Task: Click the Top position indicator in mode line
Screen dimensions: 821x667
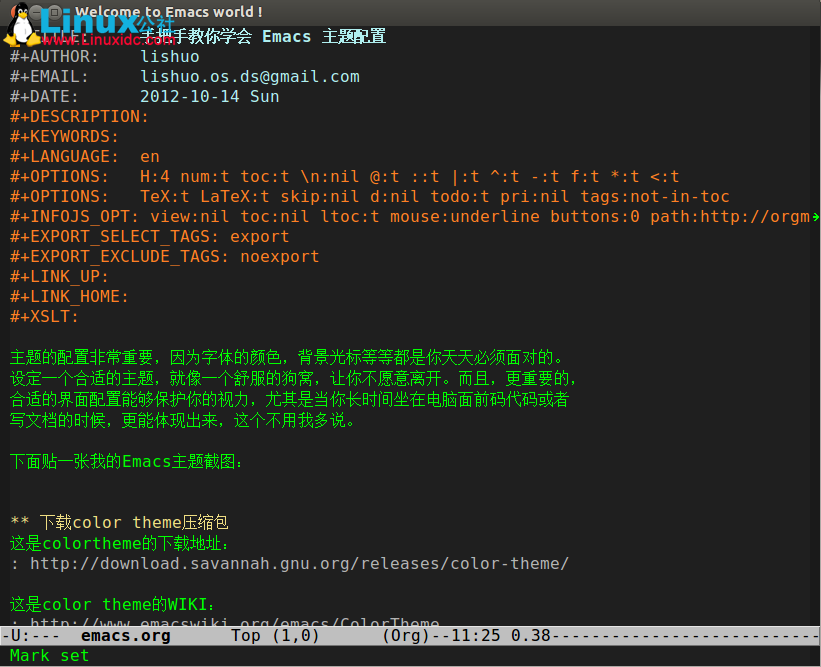Action: point(246,636)
